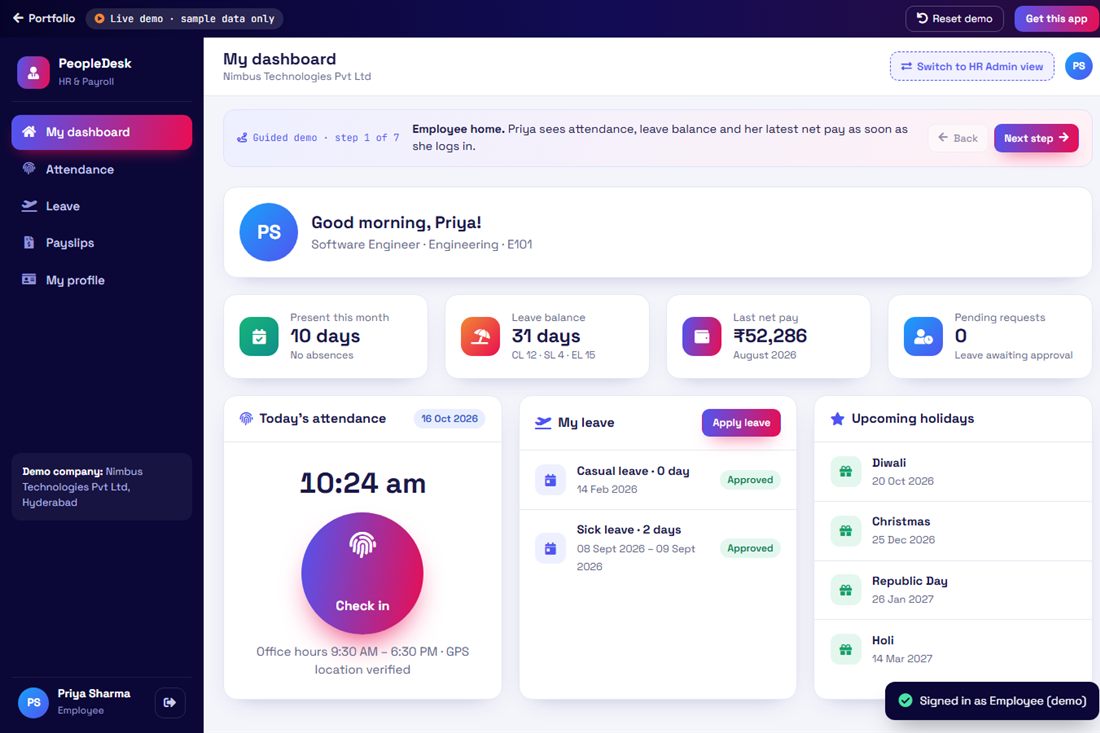Viewport: 1100px width, 733px height.
Task: Open My profile in the sidebar
Action: [102, 280]
